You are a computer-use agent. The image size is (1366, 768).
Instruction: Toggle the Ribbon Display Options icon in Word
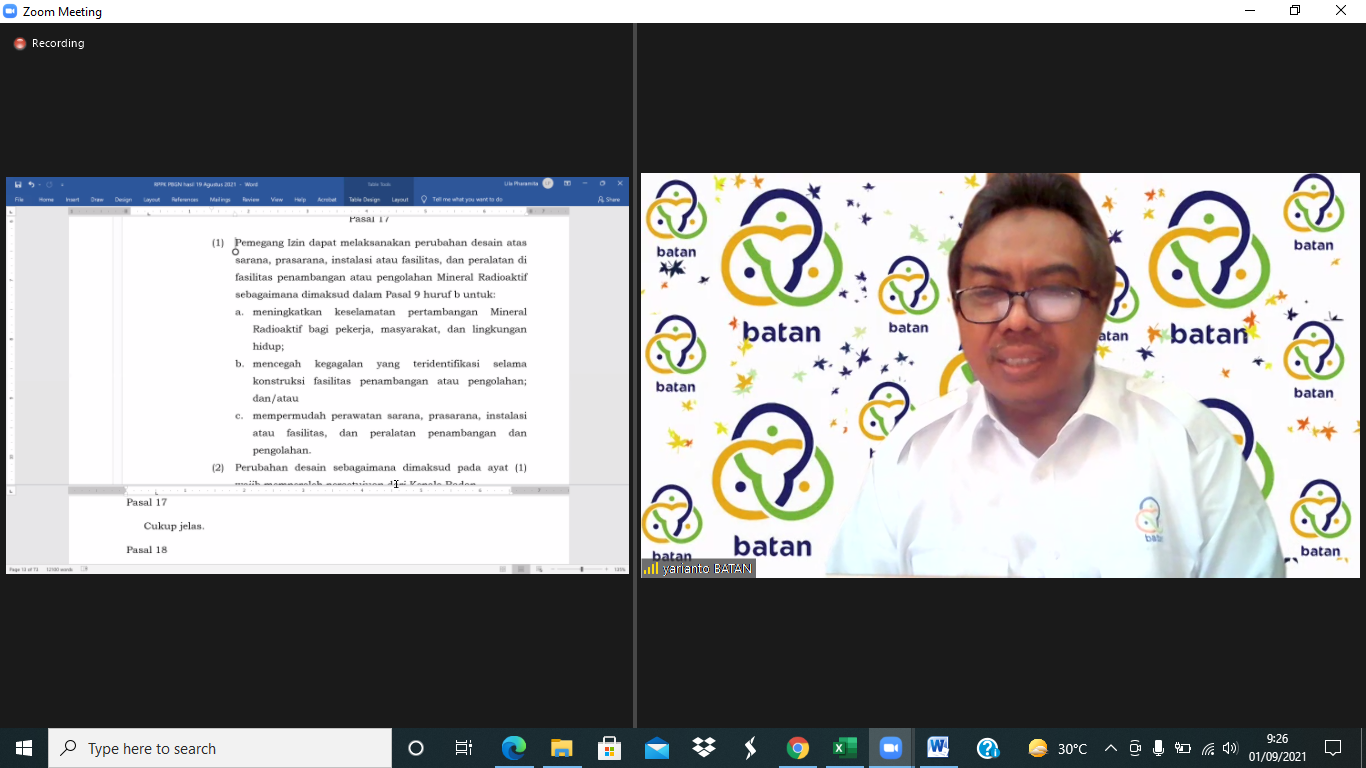[x=567, y=184]
